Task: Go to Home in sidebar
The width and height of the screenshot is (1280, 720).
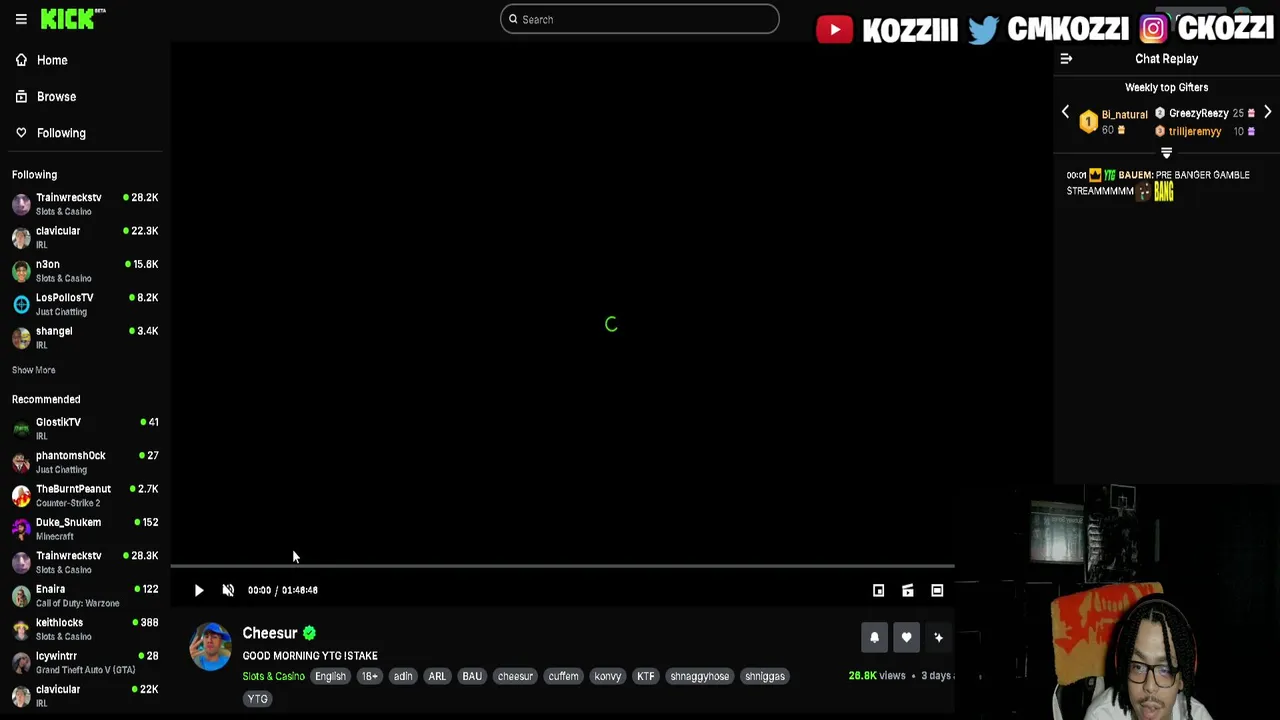Action: [52, 60]
